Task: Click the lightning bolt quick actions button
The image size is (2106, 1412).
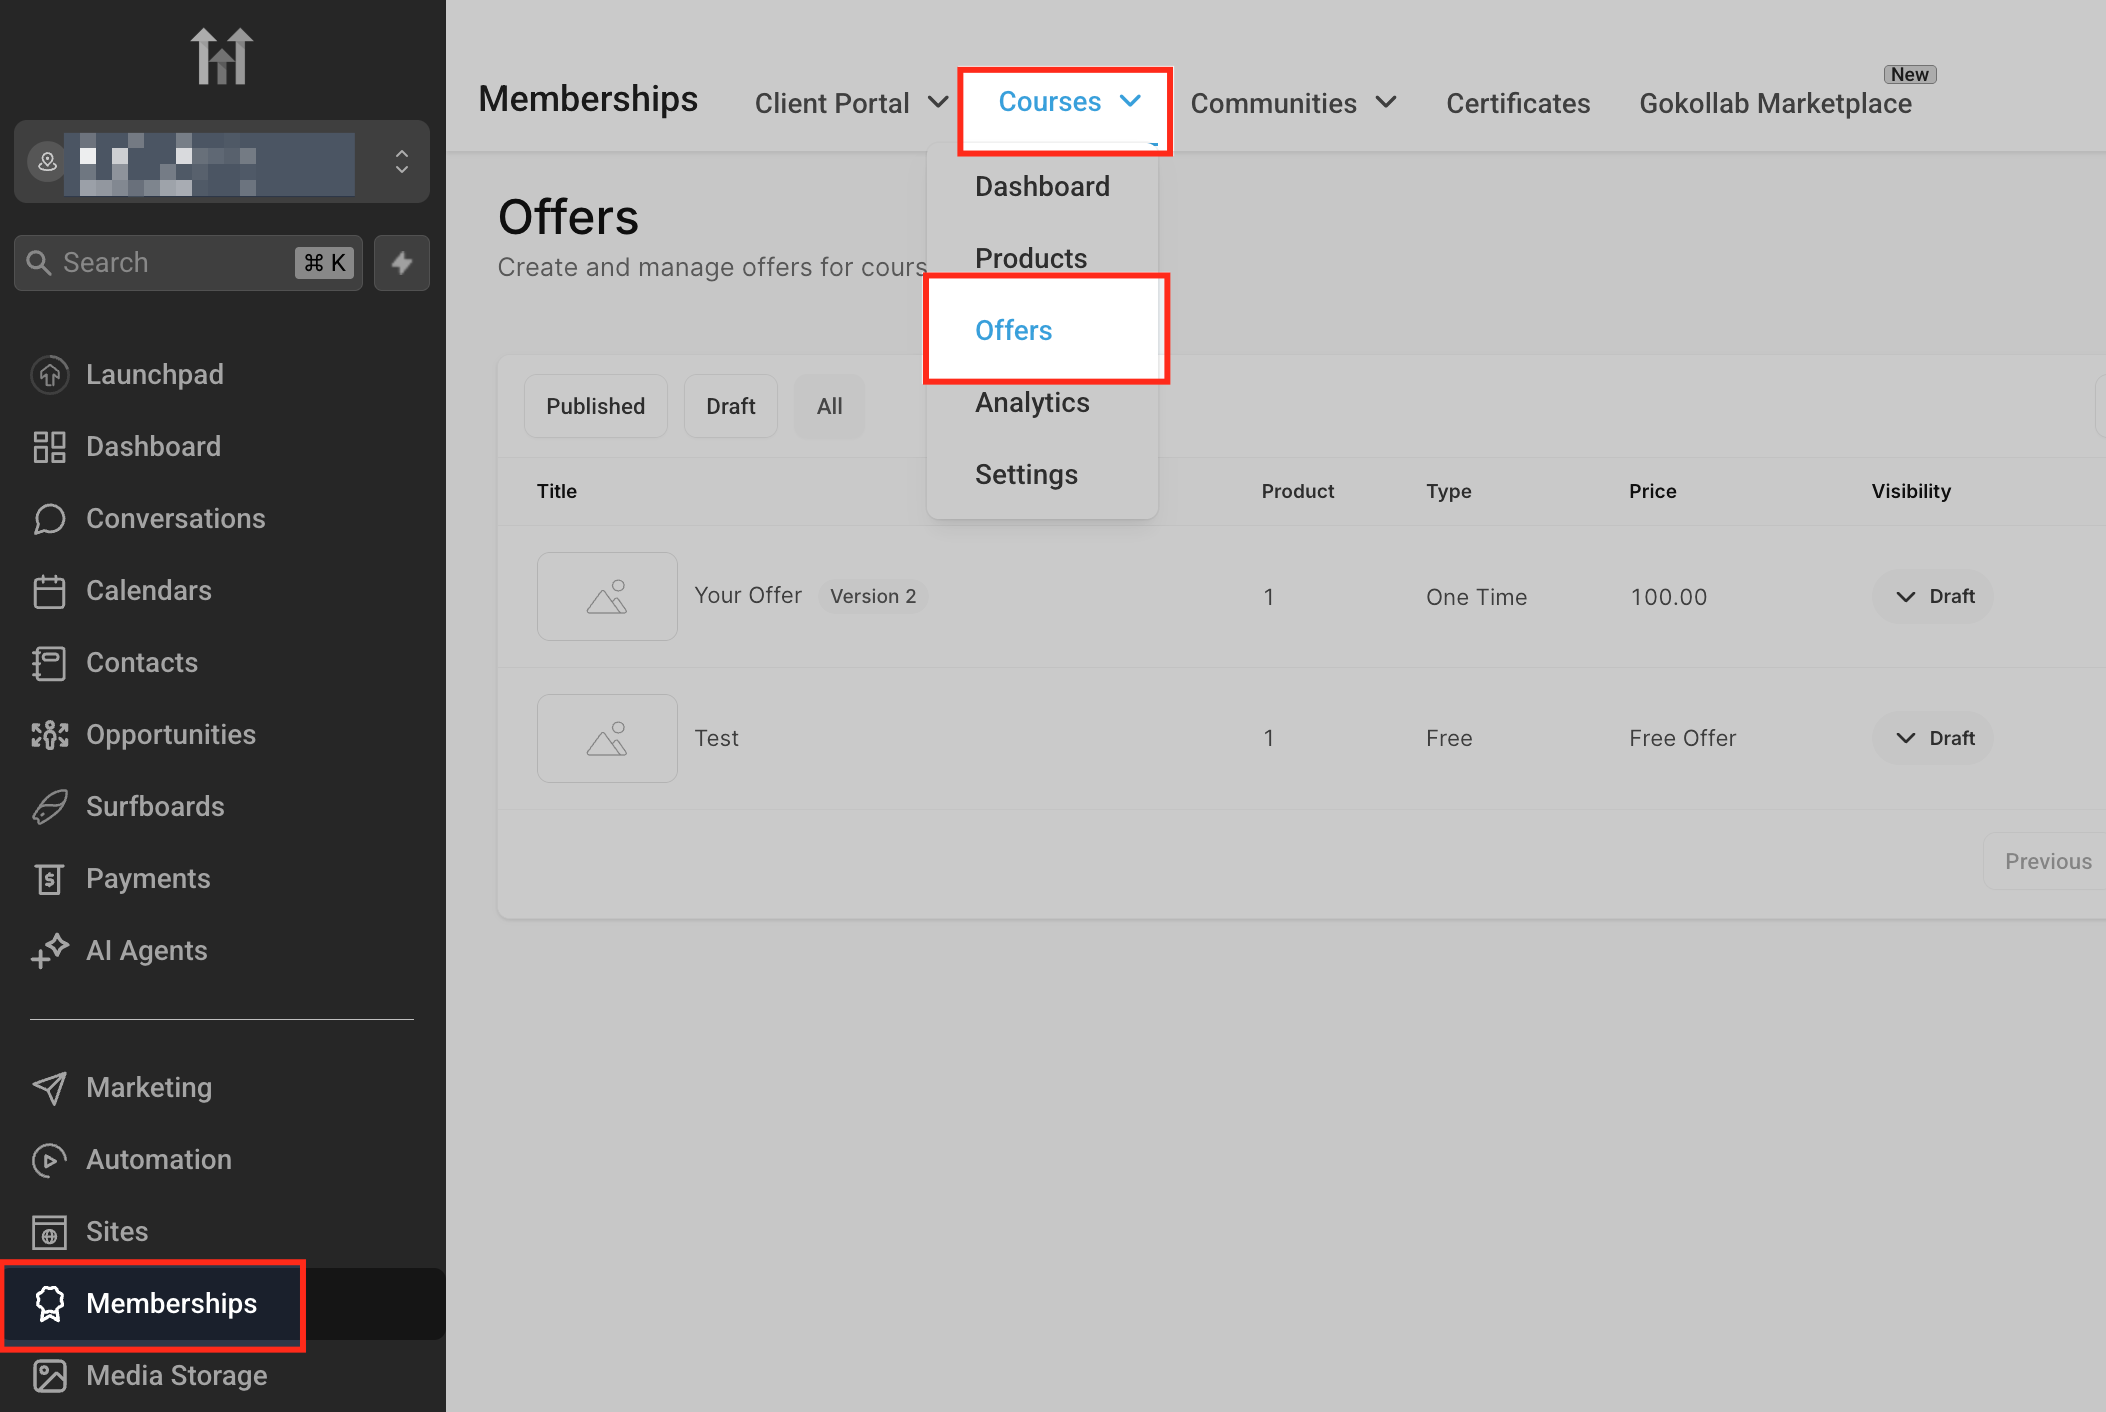Action: tap(402, 263)
